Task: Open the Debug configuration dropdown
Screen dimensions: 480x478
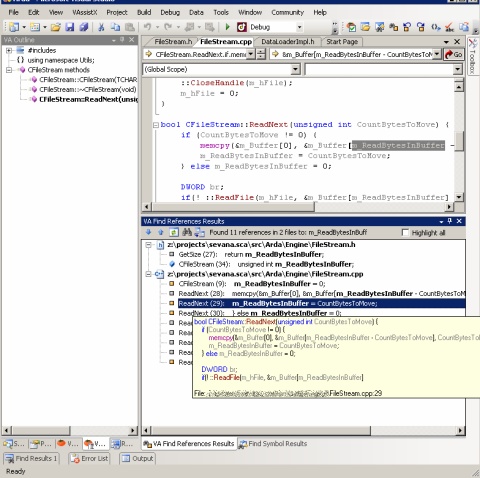Action: pyautogui.click(x=299, y=27)
